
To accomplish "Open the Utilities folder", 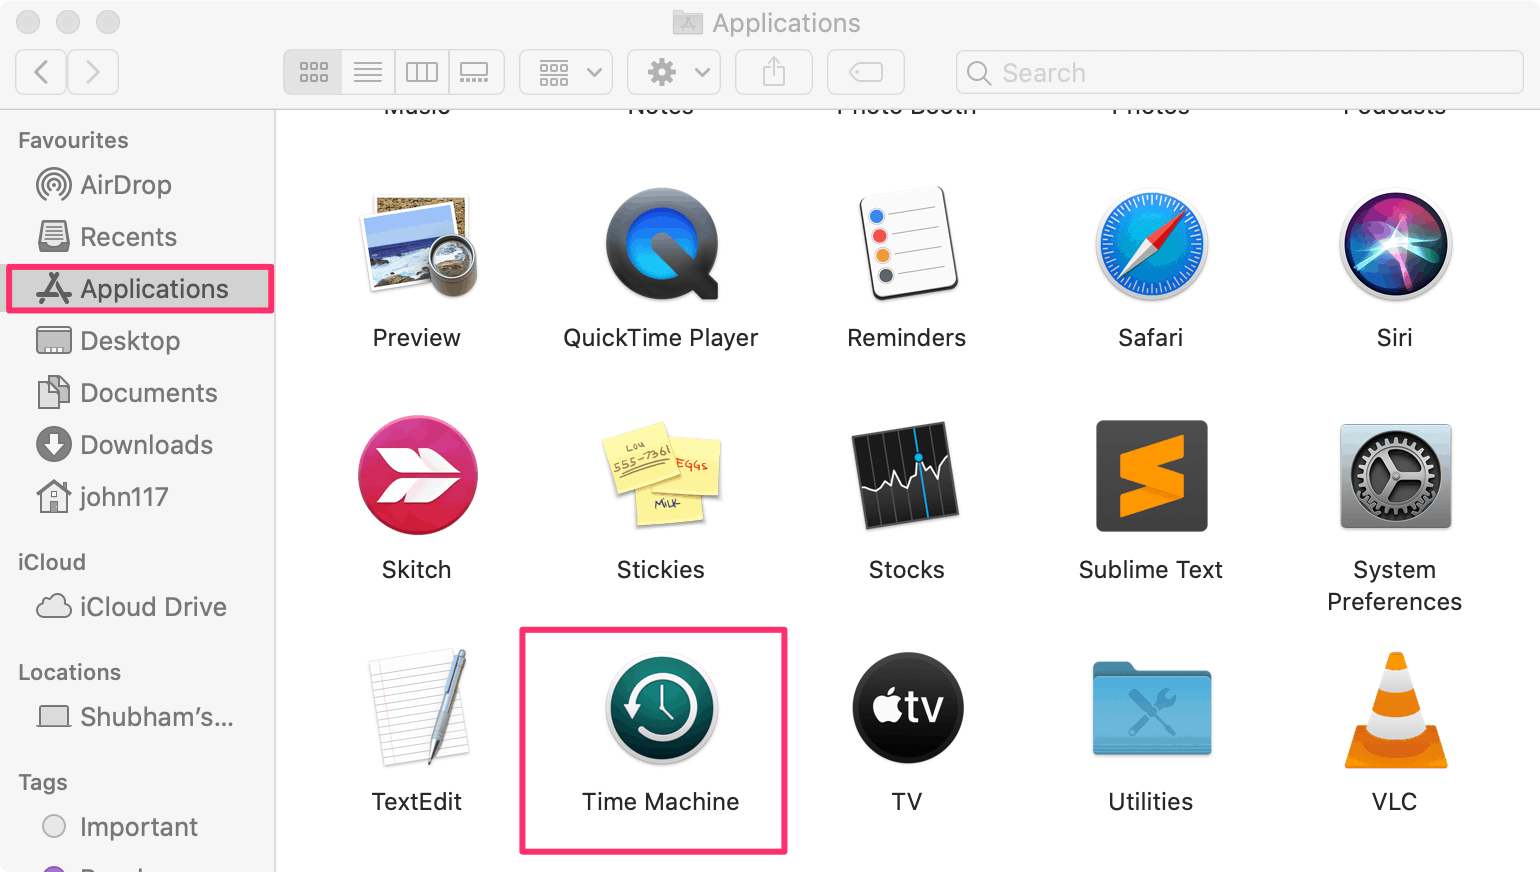I will 1150,708.
